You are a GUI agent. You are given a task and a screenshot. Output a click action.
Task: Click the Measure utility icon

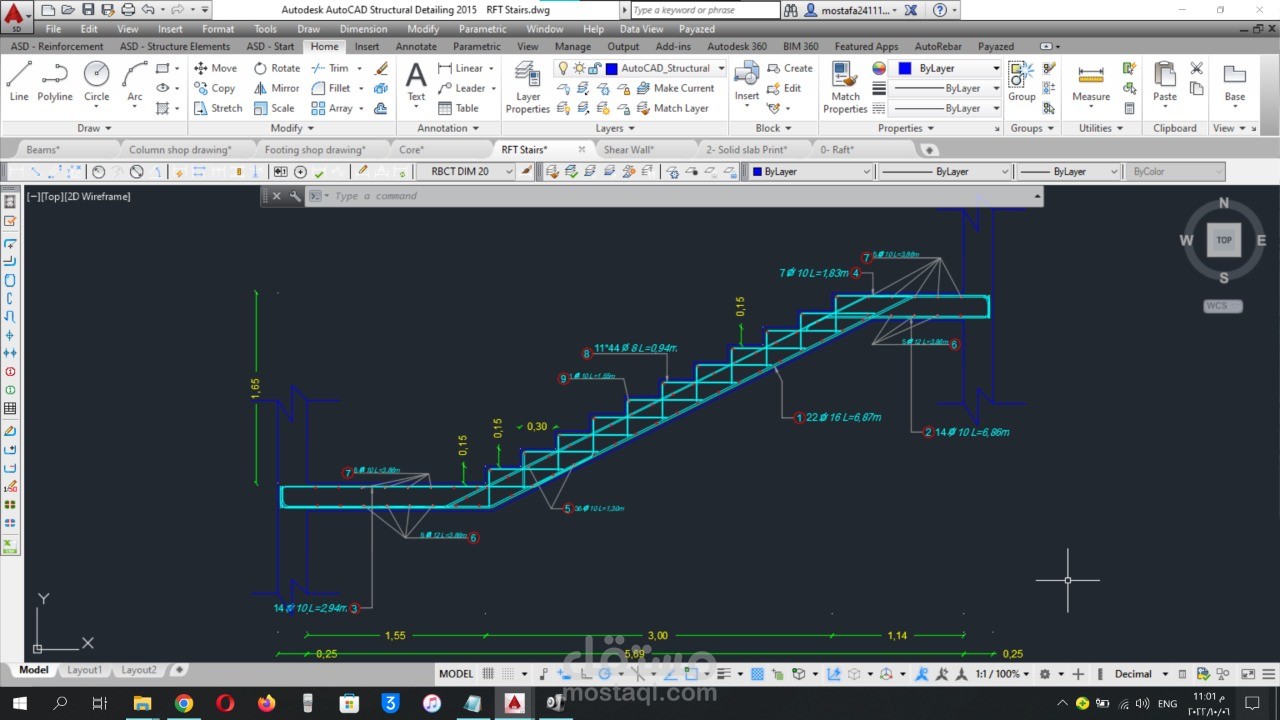click(1091, 81)
